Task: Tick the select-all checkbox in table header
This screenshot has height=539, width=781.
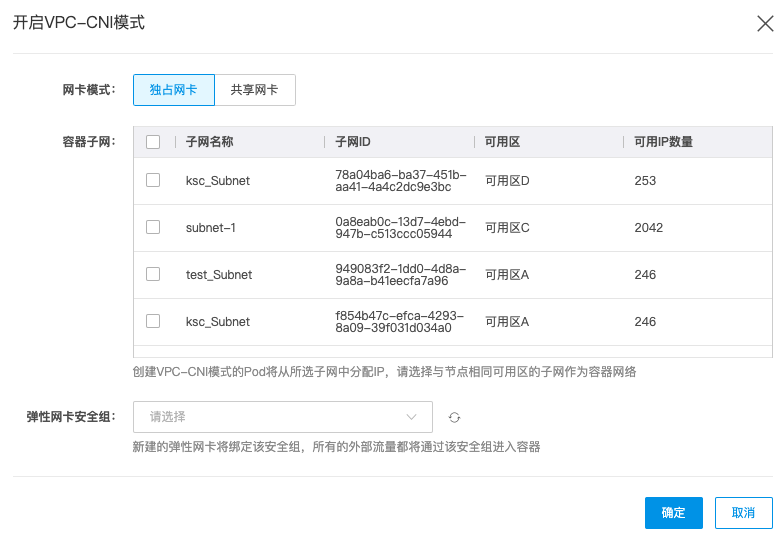Action: [153, 142]
